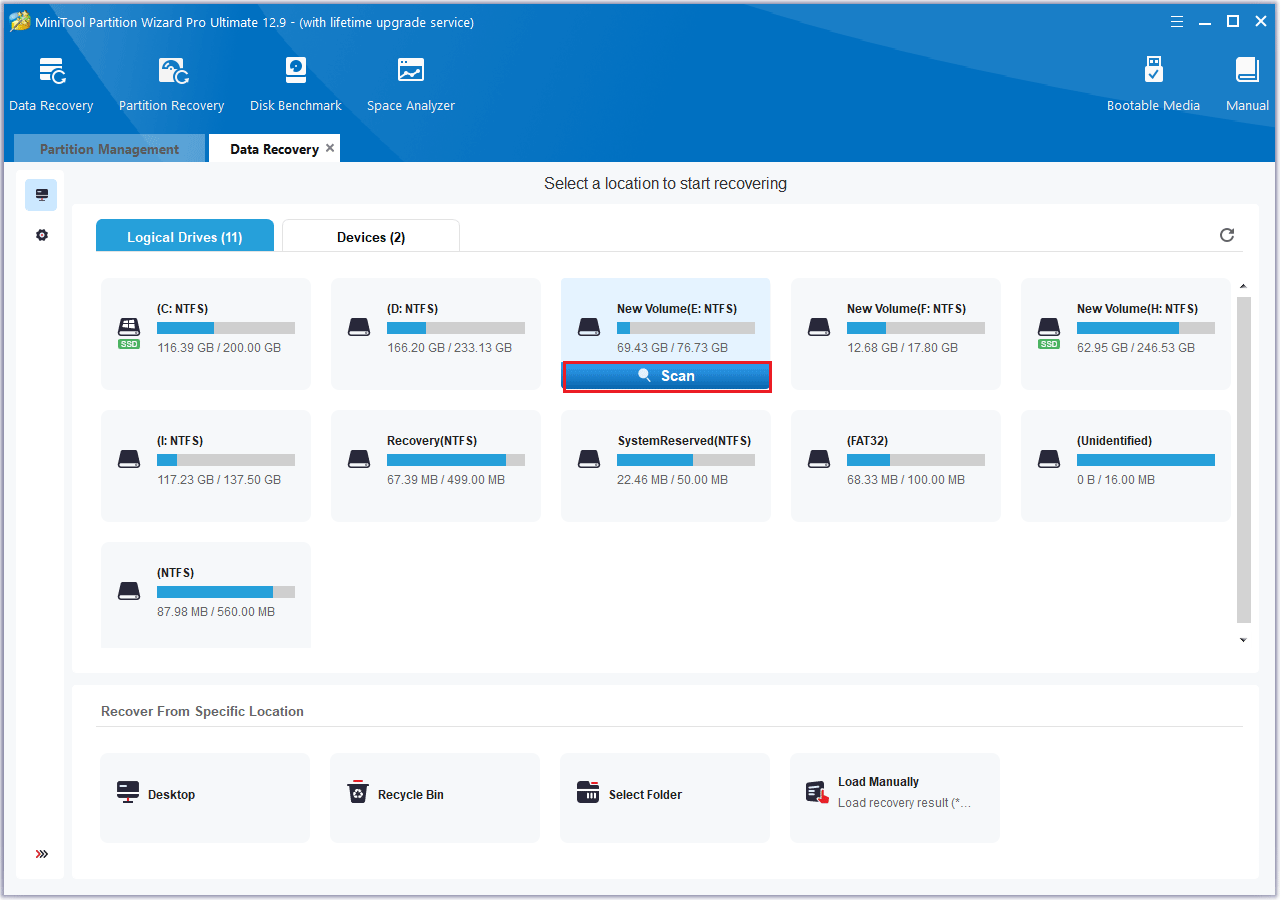This screenshot has width=1282, height=900.
Task: Click New Volume H: usage bar
Action: (x=1146, y=328)
